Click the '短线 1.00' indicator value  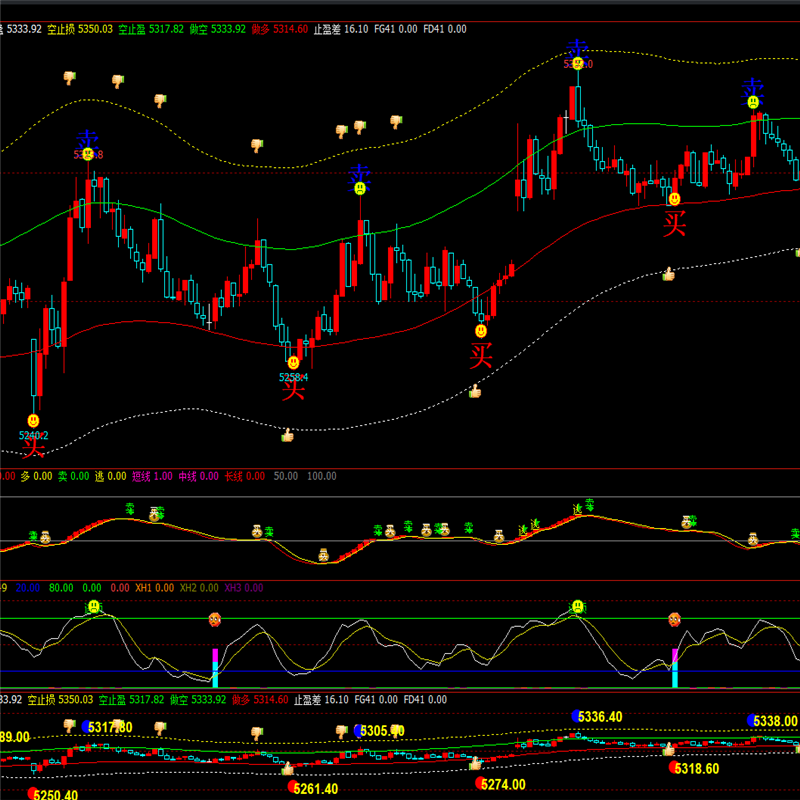pyautogui.click(x=153, y=476)
